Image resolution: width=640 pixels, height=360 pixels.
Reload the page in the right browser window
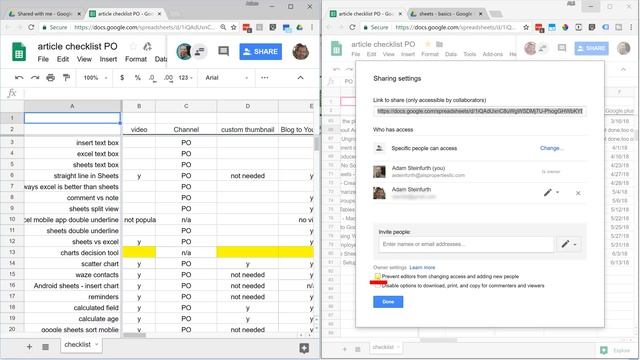tap(352, 27)
